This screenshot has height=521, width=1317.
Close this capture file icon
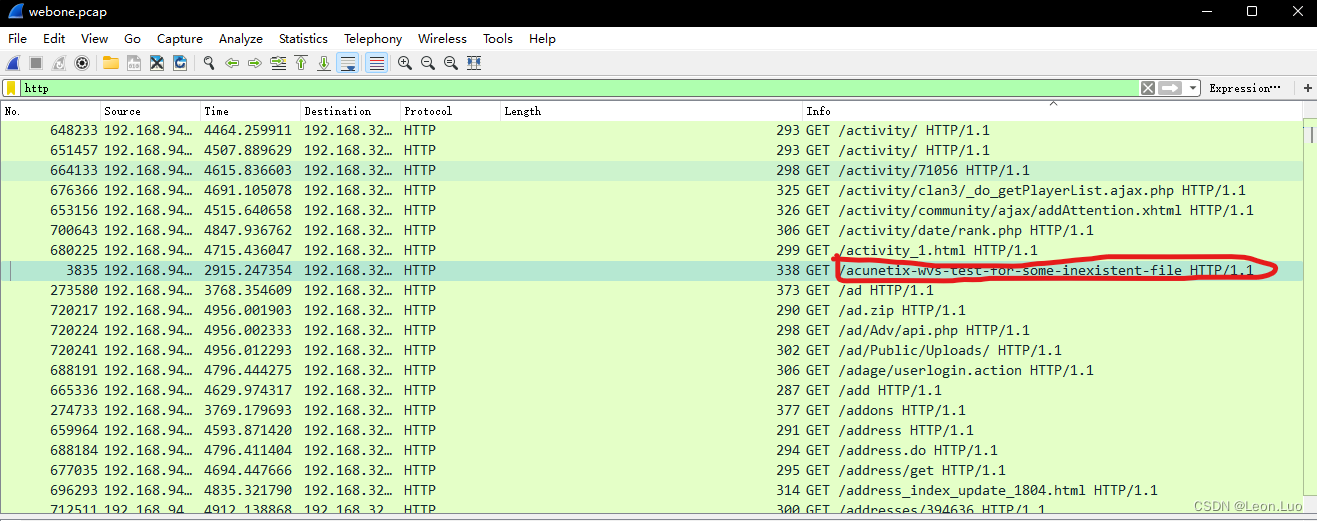(157, 63)
